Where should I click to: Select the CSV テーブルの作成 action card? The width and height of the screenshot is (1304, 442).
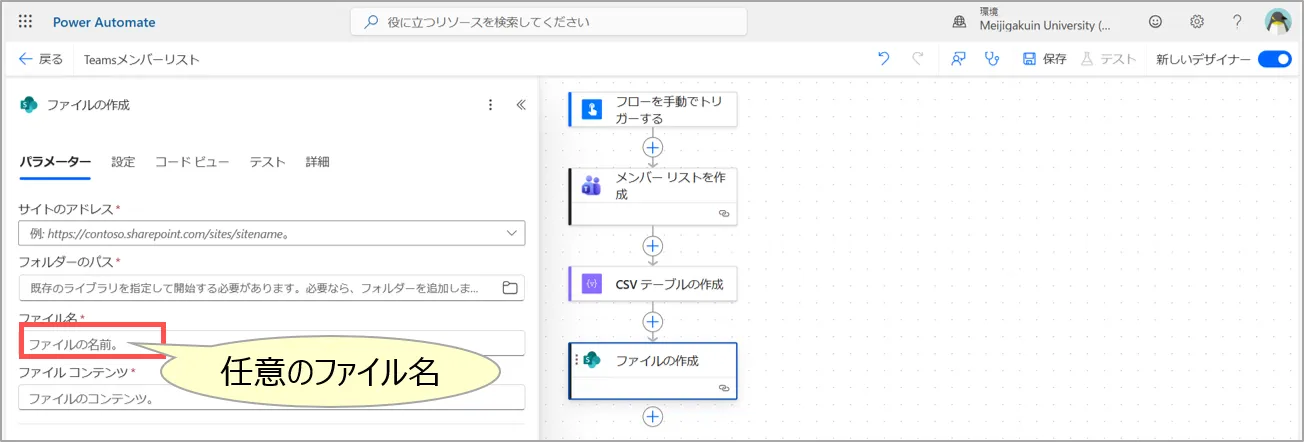pyautogui.click(x=652, y=284)
